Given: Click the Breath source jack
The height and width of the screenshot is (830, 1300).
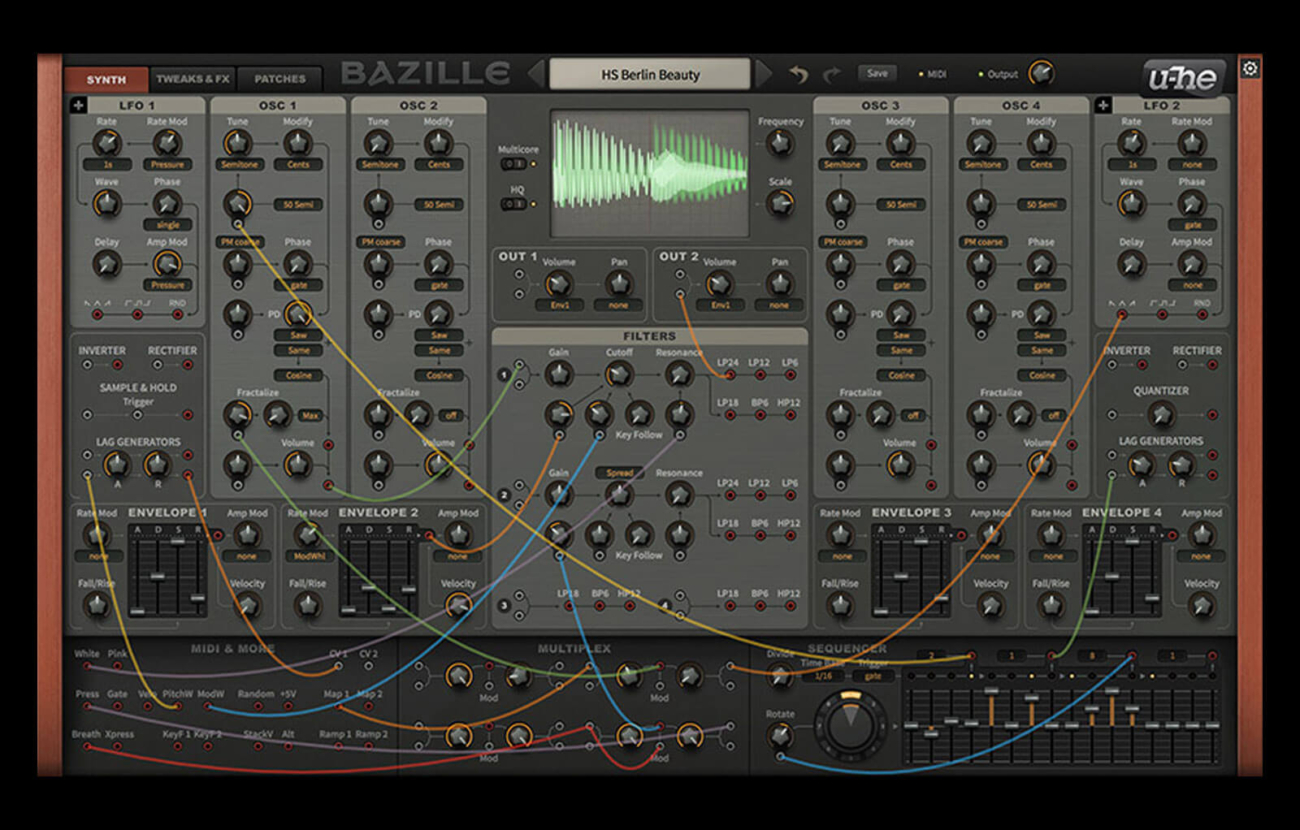Looking at the screenshot, I should [85, 746].
